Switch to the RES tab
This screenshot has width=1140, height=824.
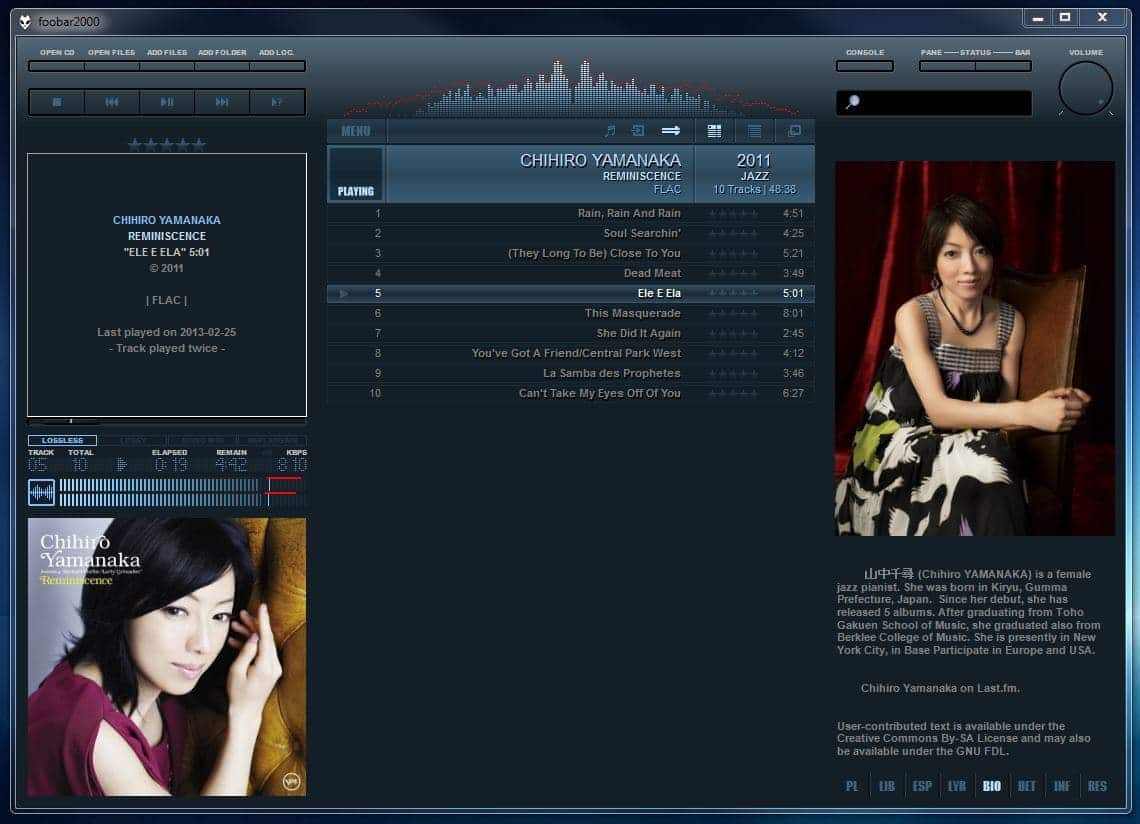click(x=1097, y=786)
